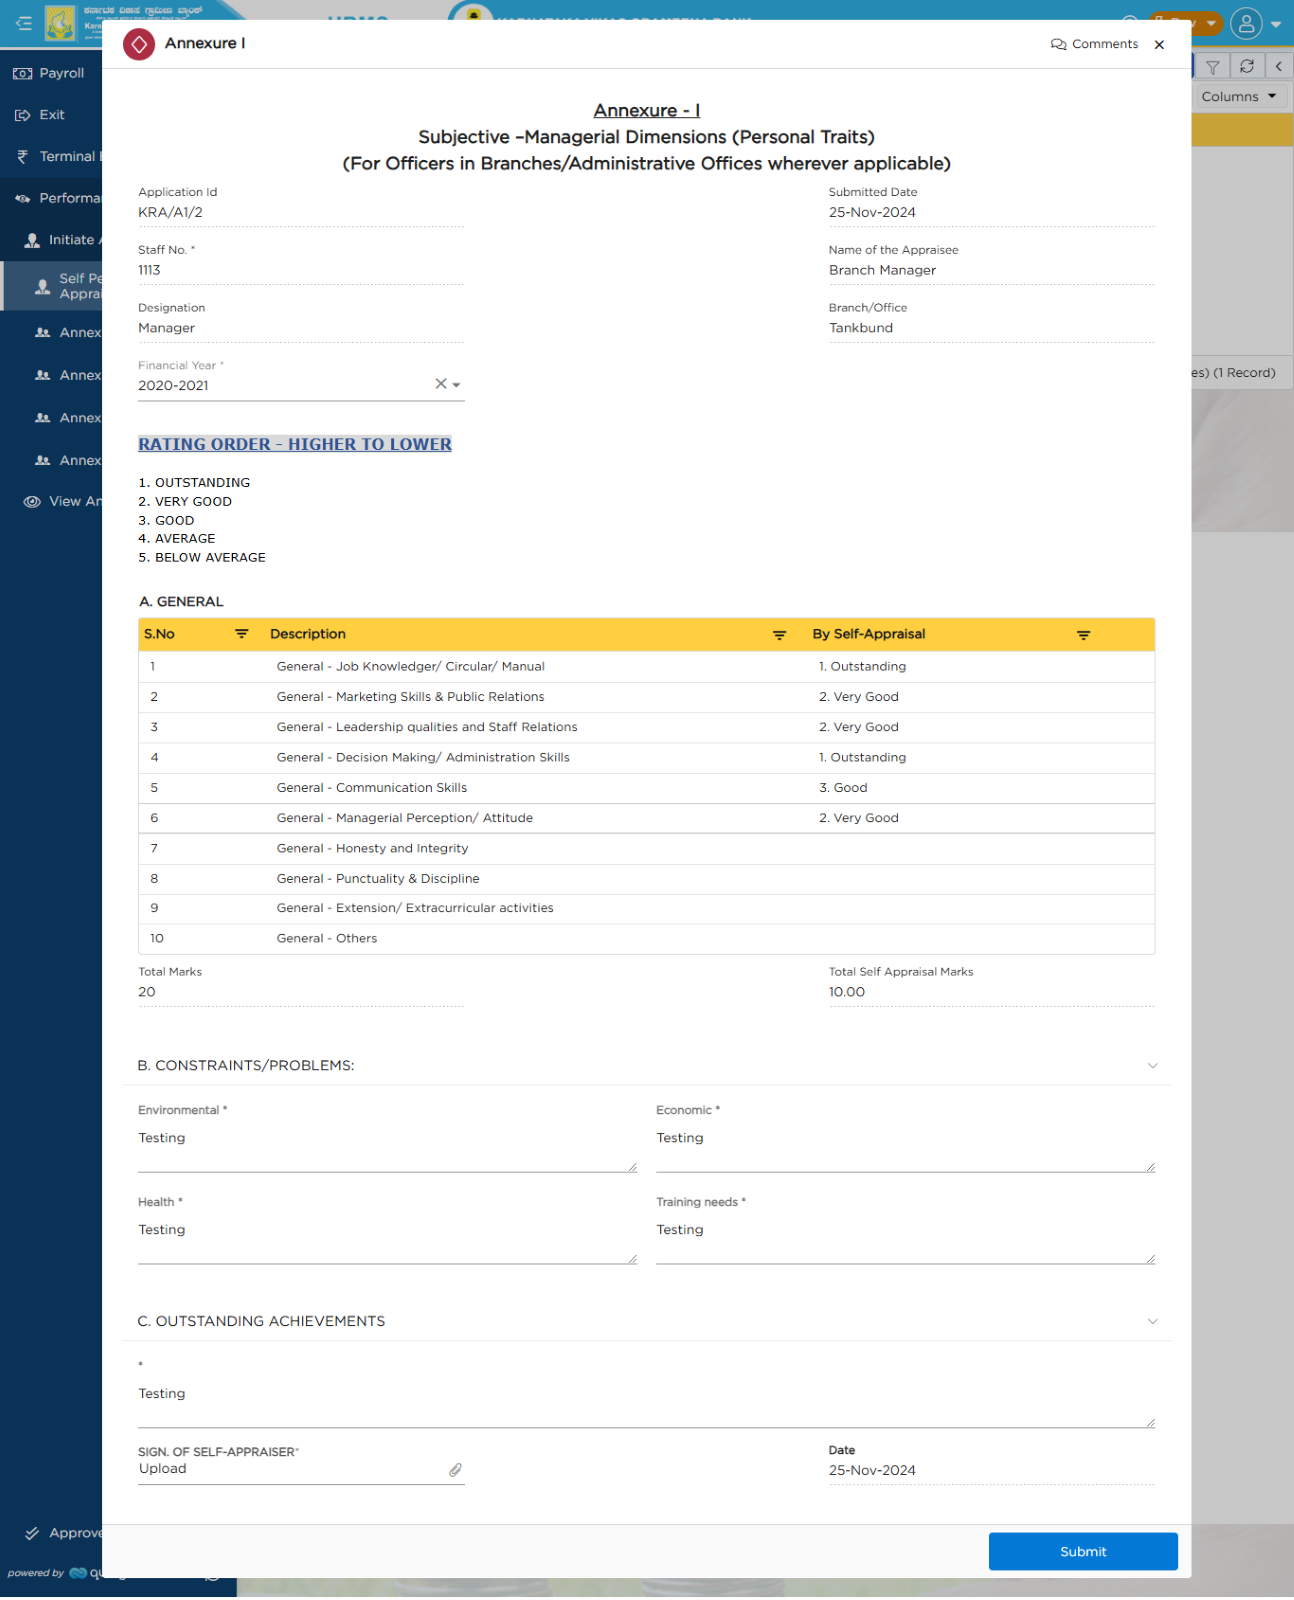Open the Performance sidebar section
The height and width of the screenshot is (1600, 1294).
tap(51, 199)
